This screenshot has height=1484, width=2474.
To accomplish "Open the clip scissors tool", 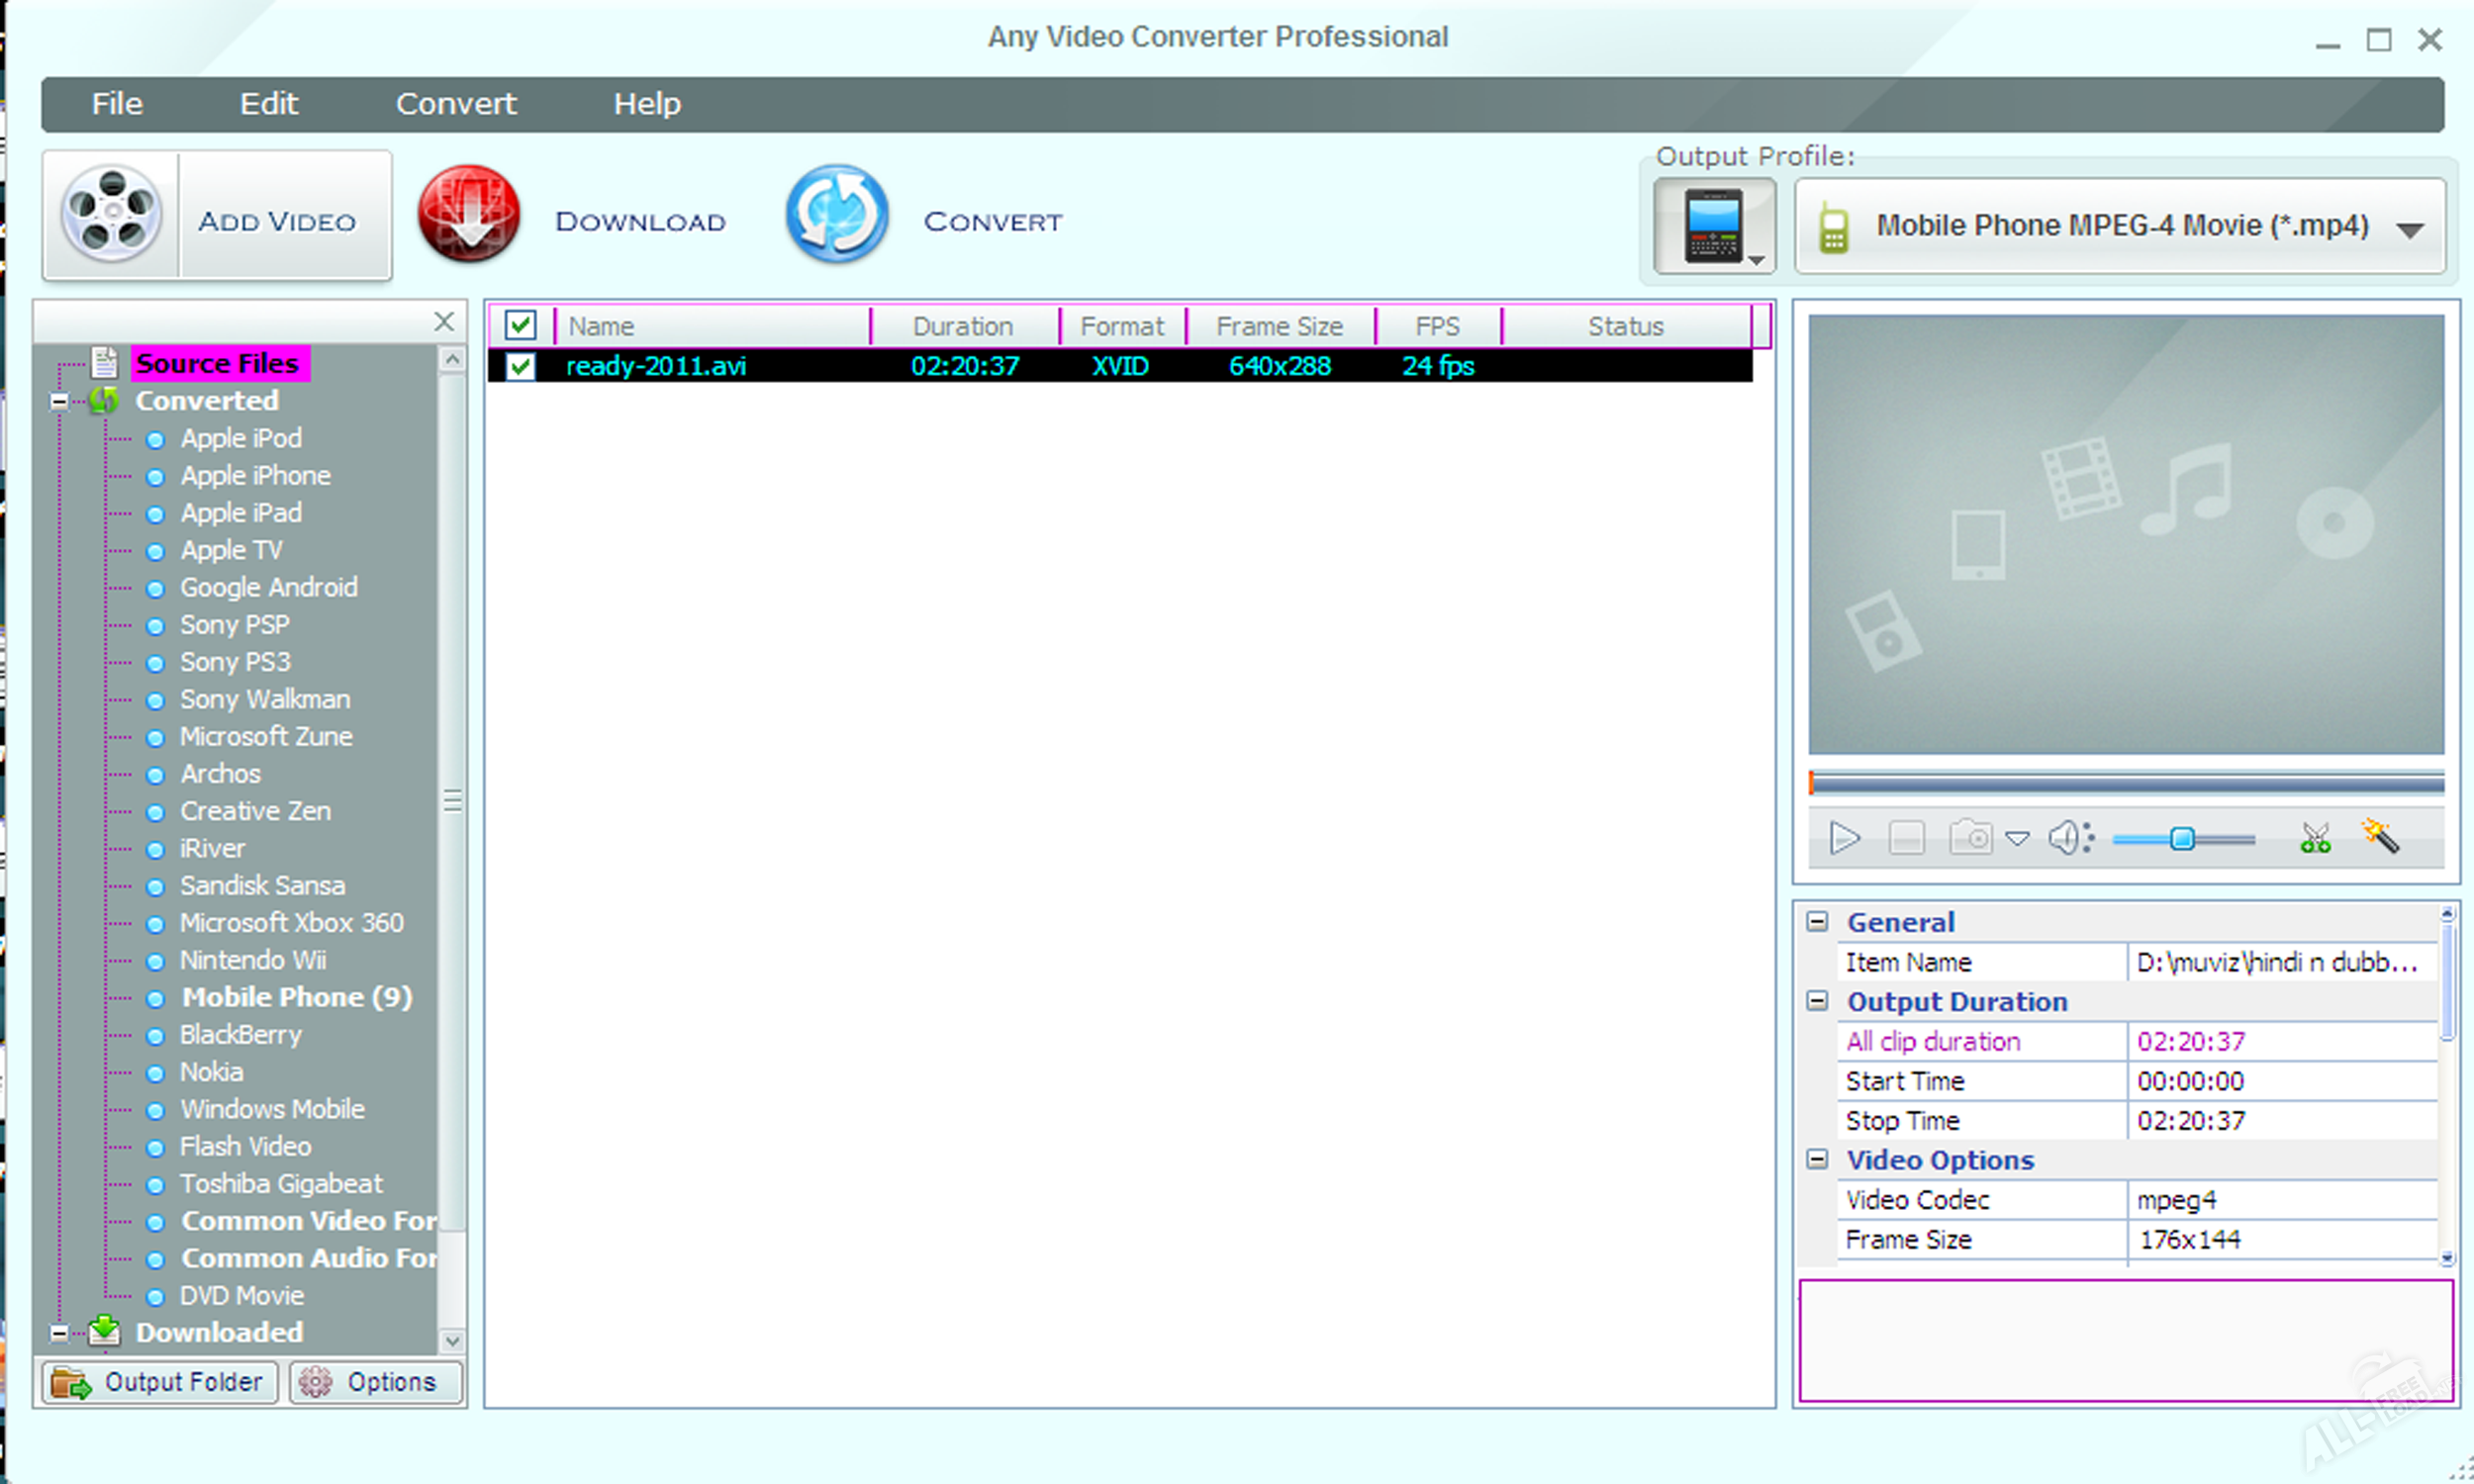I will click(x=2315, y=838).
